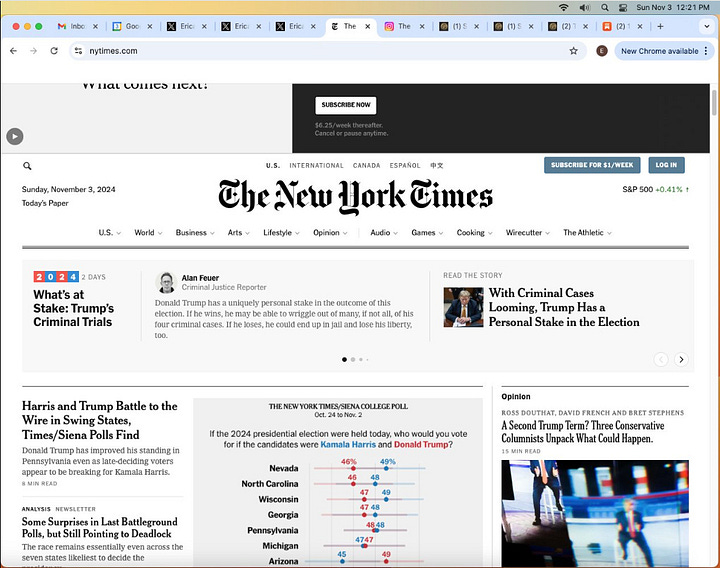Open Harris and Trump Battle headline
Viewport: 720px width, 568px height.
(x=100, y=420)
